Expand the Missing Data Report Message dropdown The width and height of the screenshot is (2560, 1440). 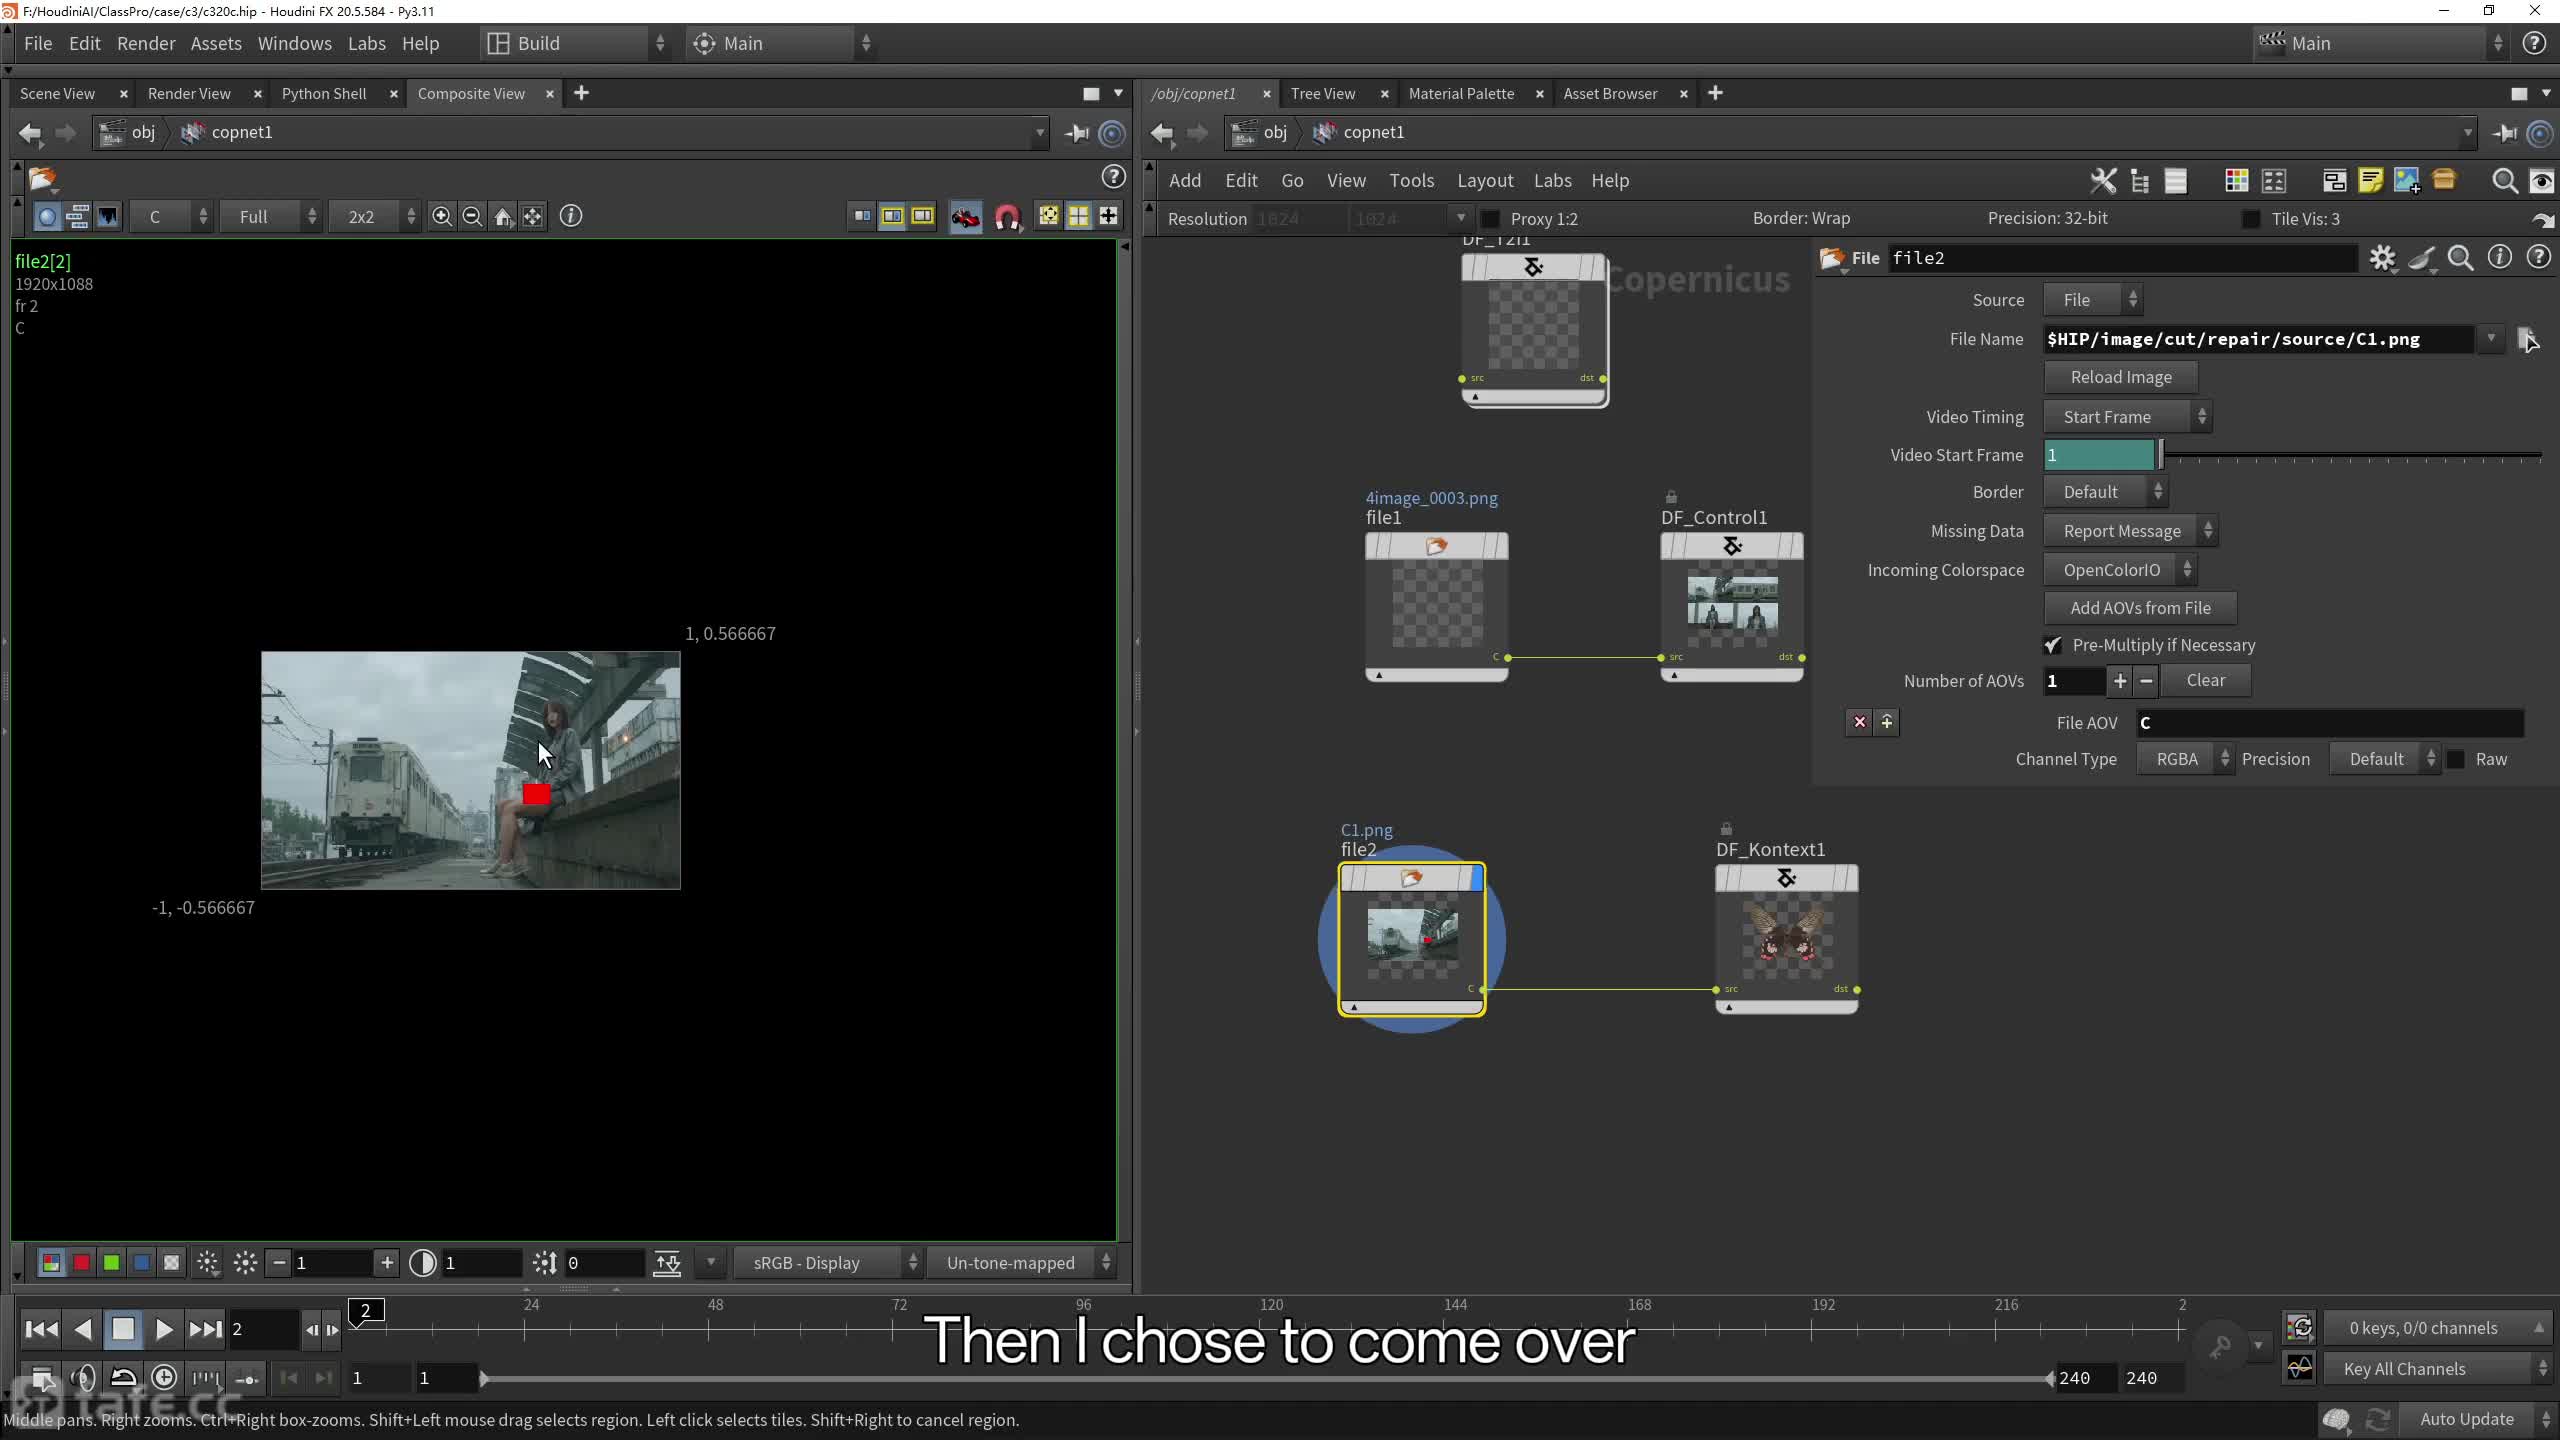2130,530
